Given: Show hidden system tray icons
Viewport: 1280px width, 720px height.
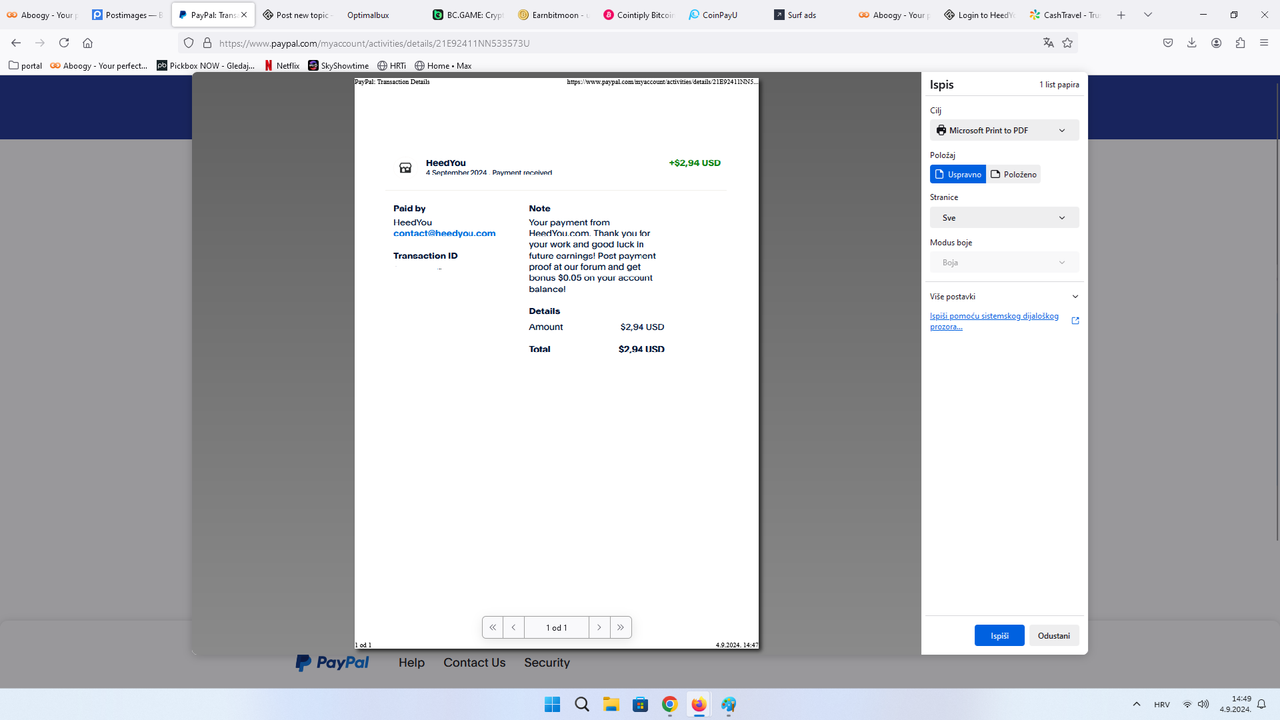Looking at the screenshot, I should pos(1136,704).
